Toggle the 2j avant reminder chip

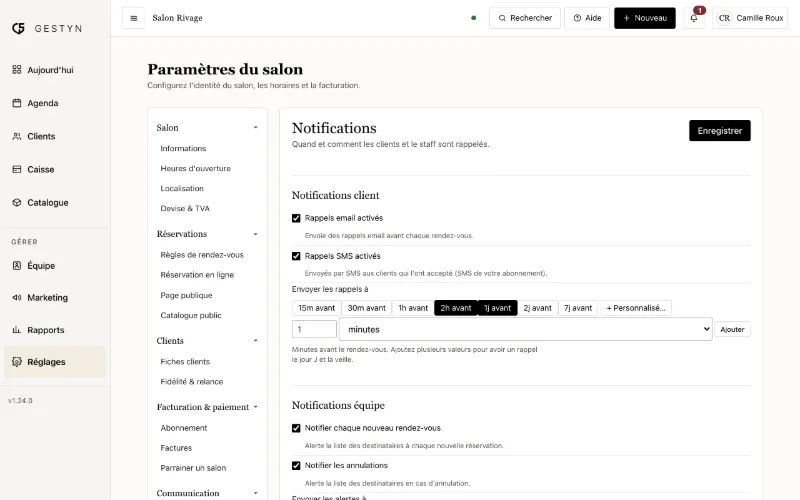(538, 308)
